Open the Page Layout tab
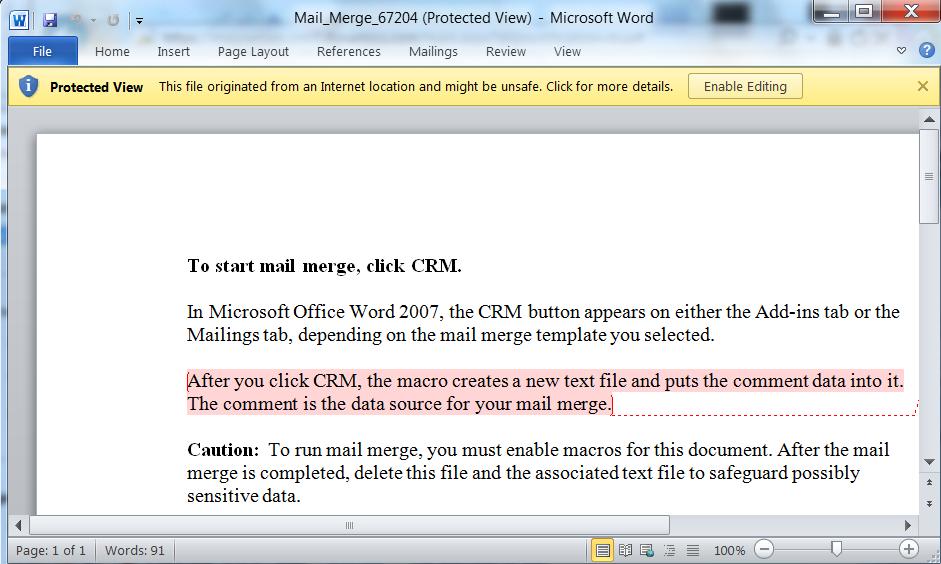The height and width of the screenshot is (564, 941). coord(253,52)
